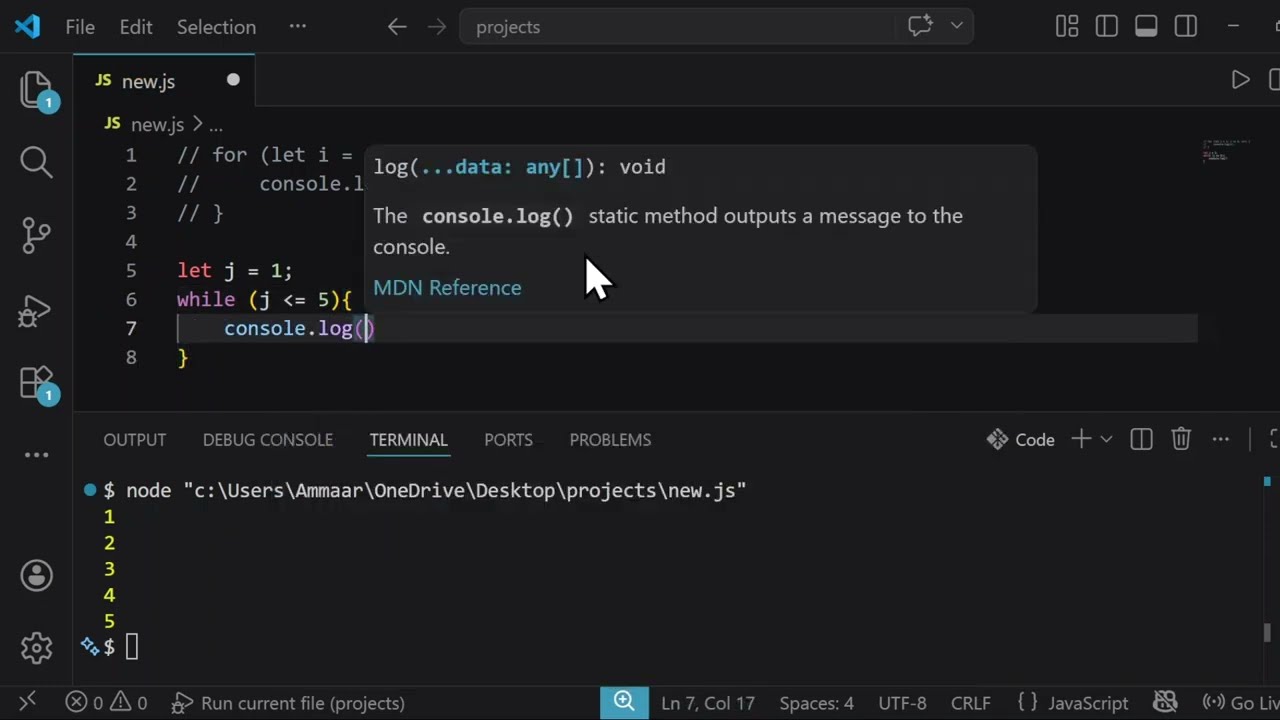This screenshot has width=1280, height=720.
Task: Open the File menu
Action: point(80,27)
